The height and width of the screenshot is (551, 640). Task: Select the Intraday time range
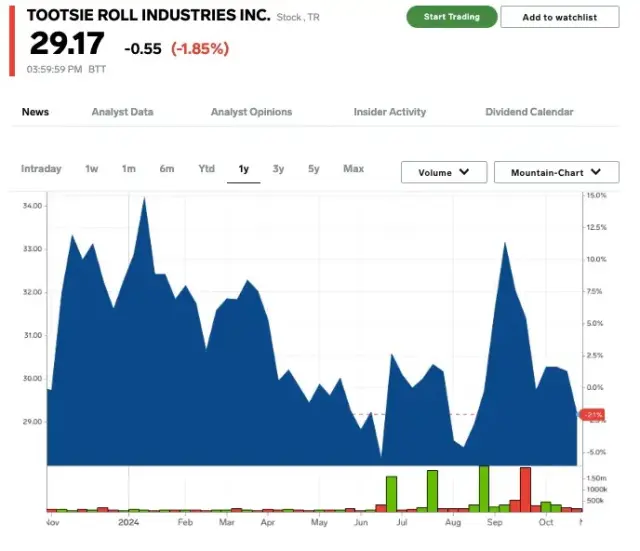pos(41,169)
